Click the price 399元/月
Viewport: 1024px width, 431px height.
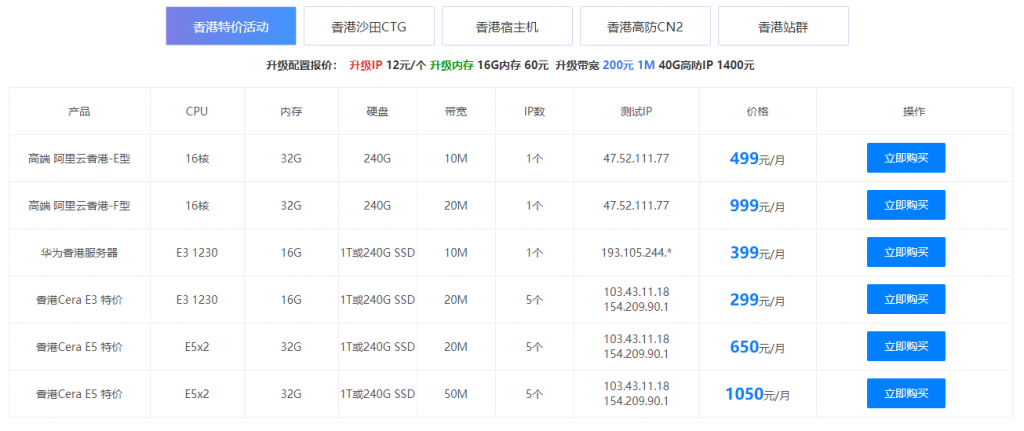pyautogui.click(x=758, y=252)
